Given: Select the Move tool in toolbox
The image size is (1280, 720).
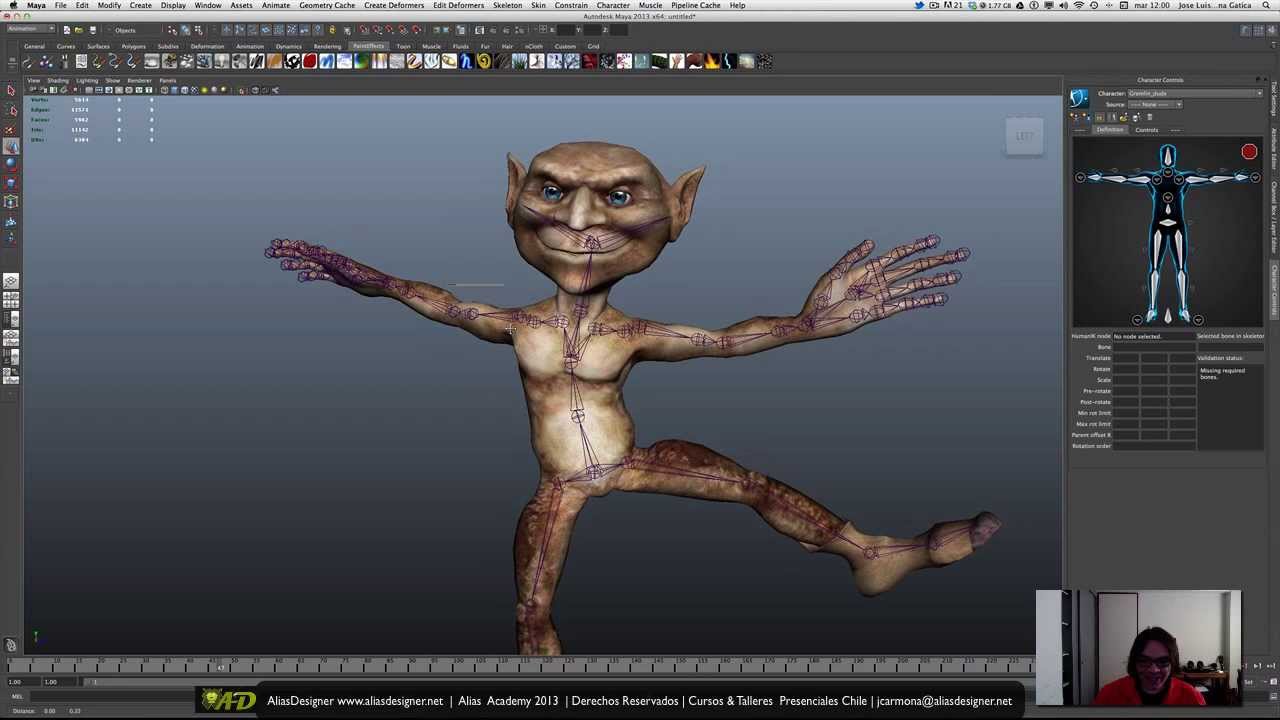Looking at the screenshot, I should tap(11, 146).
